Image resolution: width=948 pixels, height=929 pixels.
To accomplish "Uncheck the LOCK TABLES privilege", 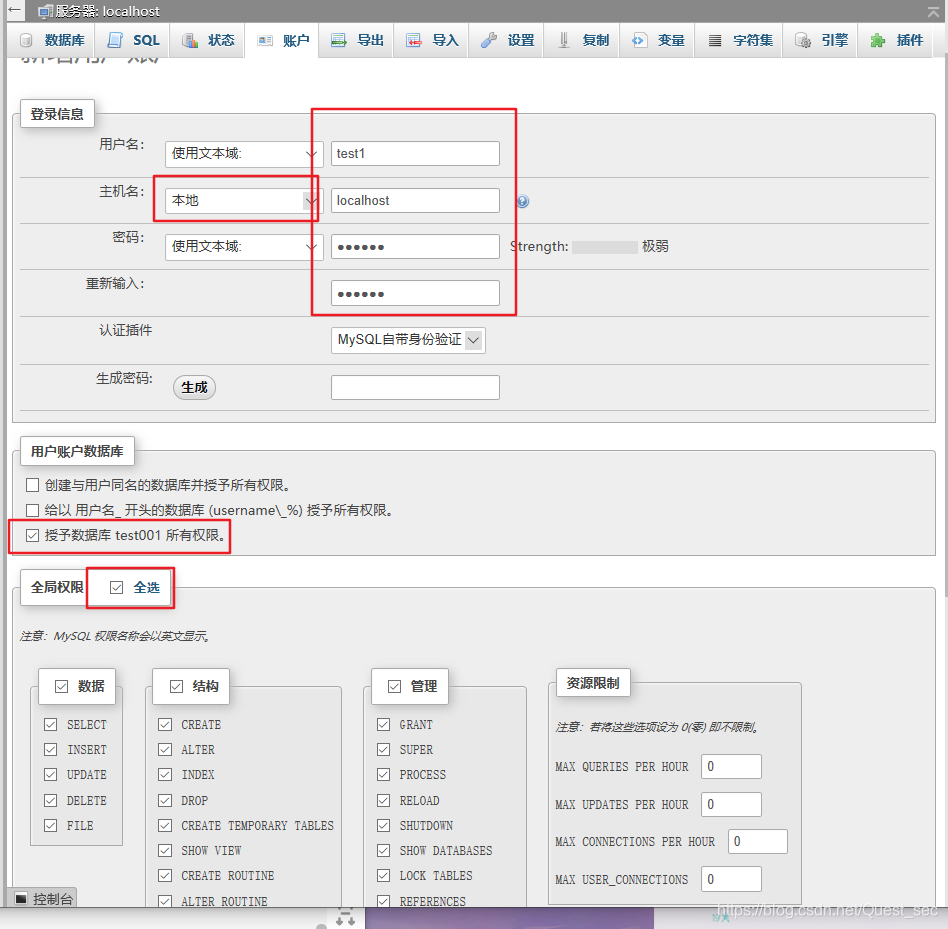I will (383, 875).
